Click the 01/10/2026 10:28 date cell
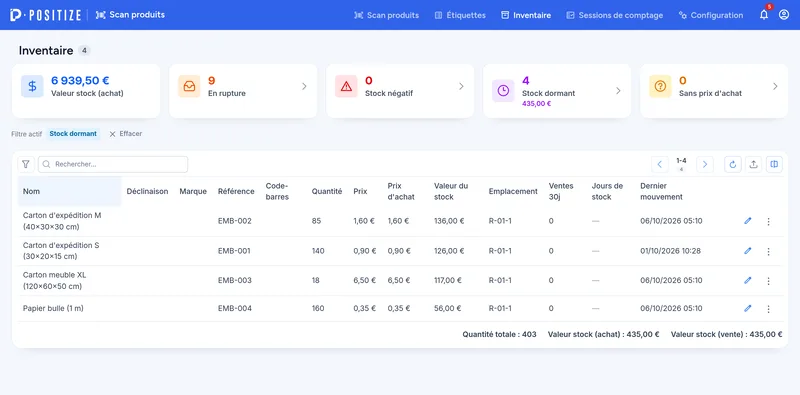This screenshot has width=800, height=395. (670, 251)
